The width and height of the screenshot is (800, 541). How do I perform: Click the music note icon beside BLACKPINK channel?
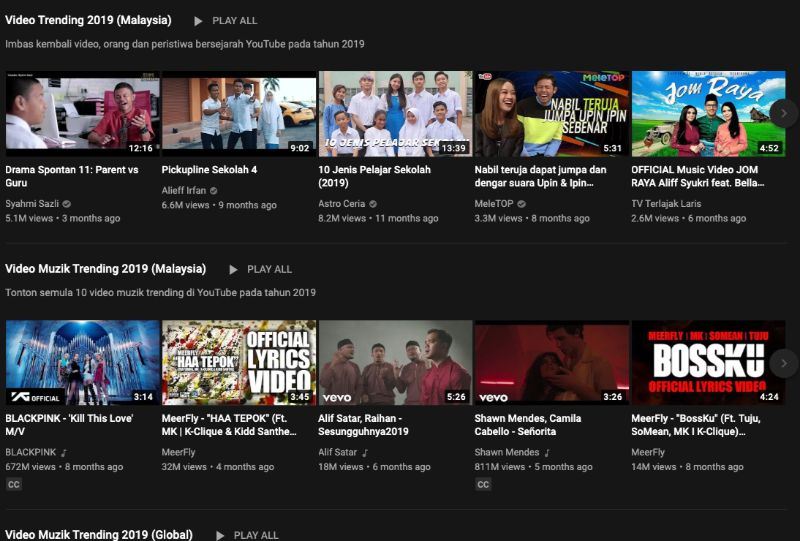(64, 452)
